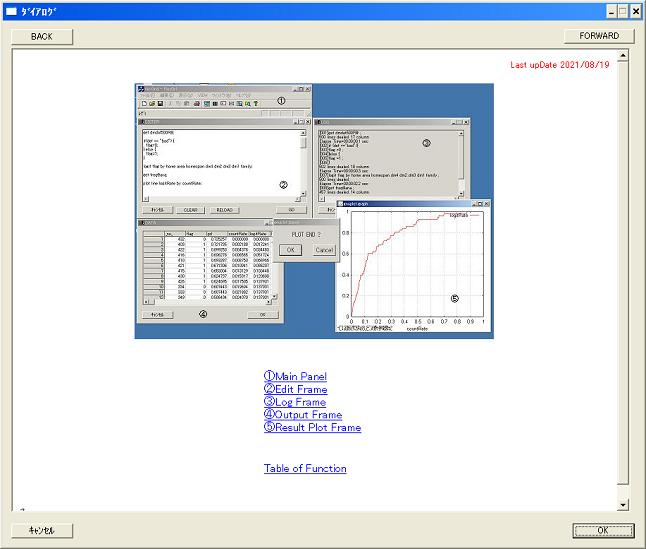This screenshot has width=646, height=549.
Task: Open the Result Plot Frame link
Action: pyautogui.click(x=312, y=428)
